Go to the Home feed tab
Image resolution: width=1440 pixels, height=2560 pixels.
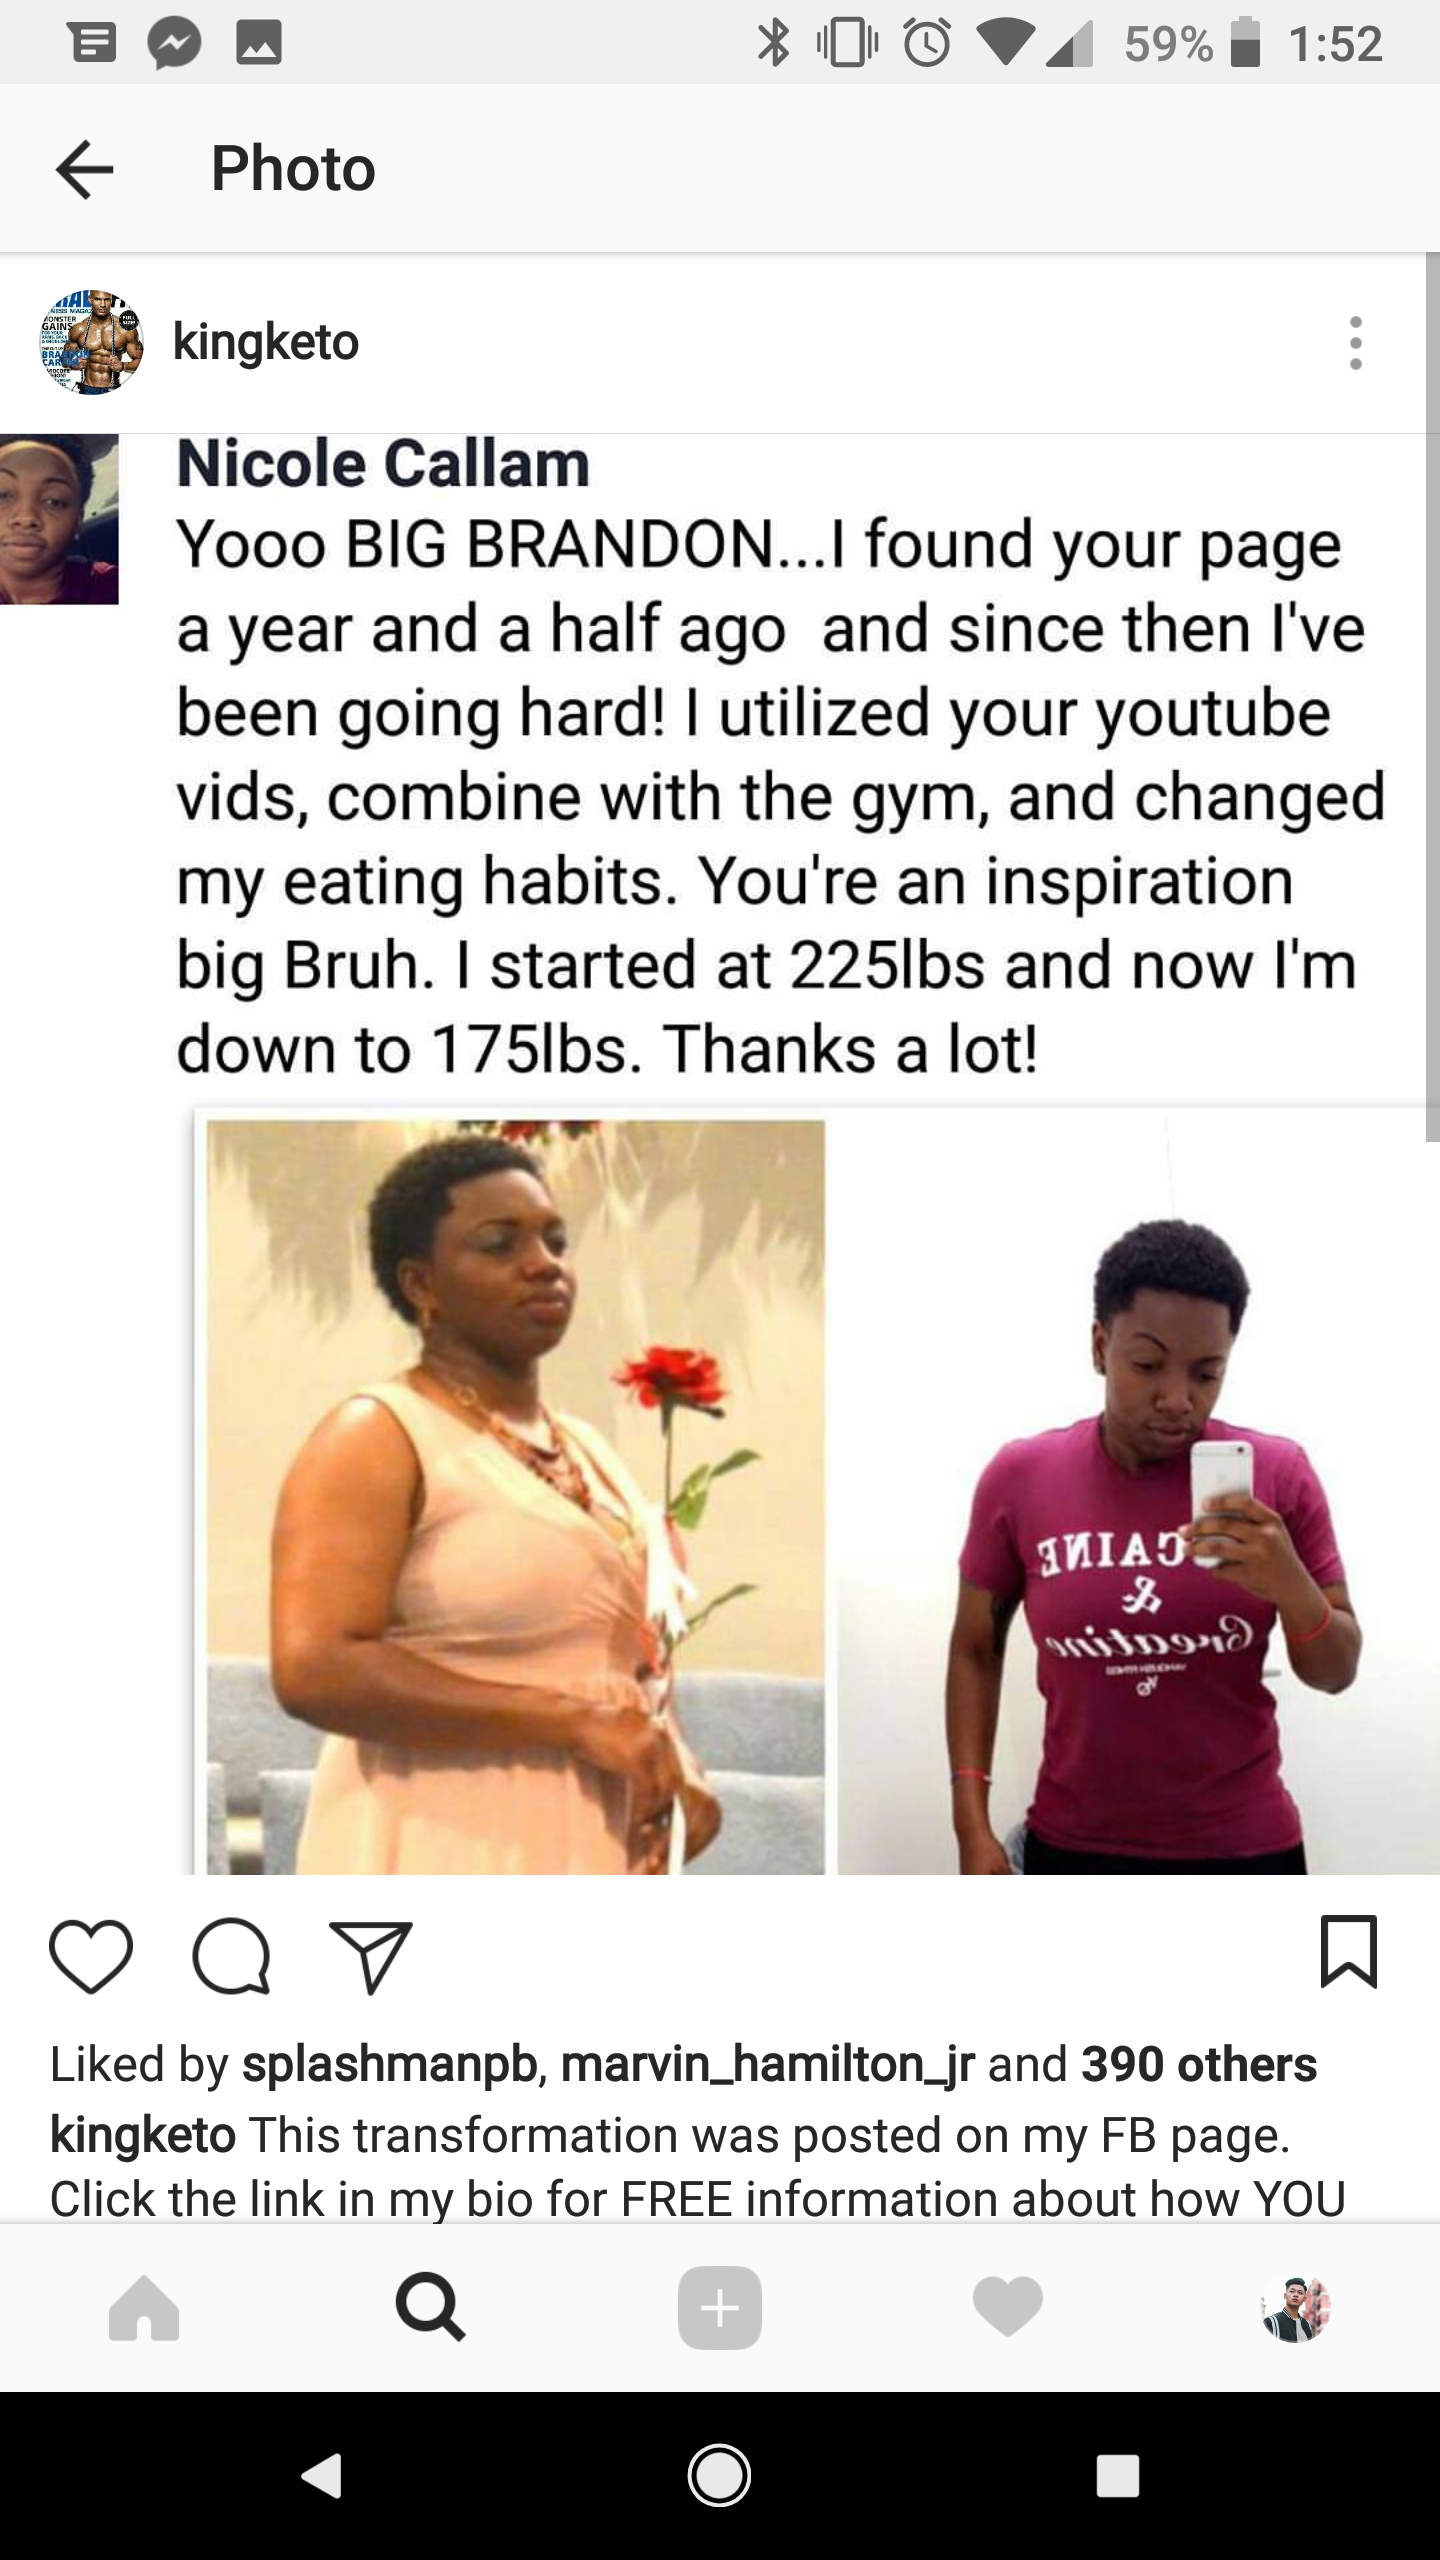144,2308
